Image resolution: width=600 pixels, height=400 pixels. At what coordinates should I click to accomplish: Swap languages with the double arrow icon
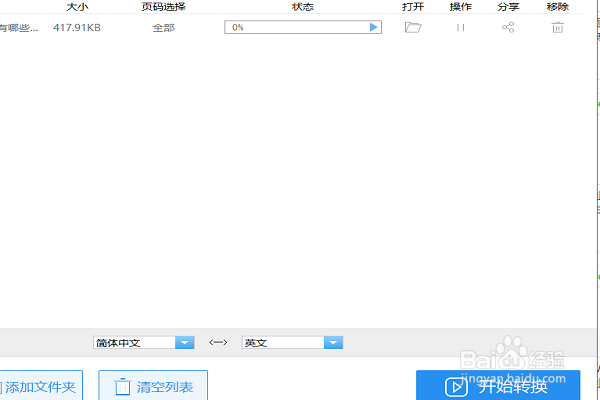[218, 342]
